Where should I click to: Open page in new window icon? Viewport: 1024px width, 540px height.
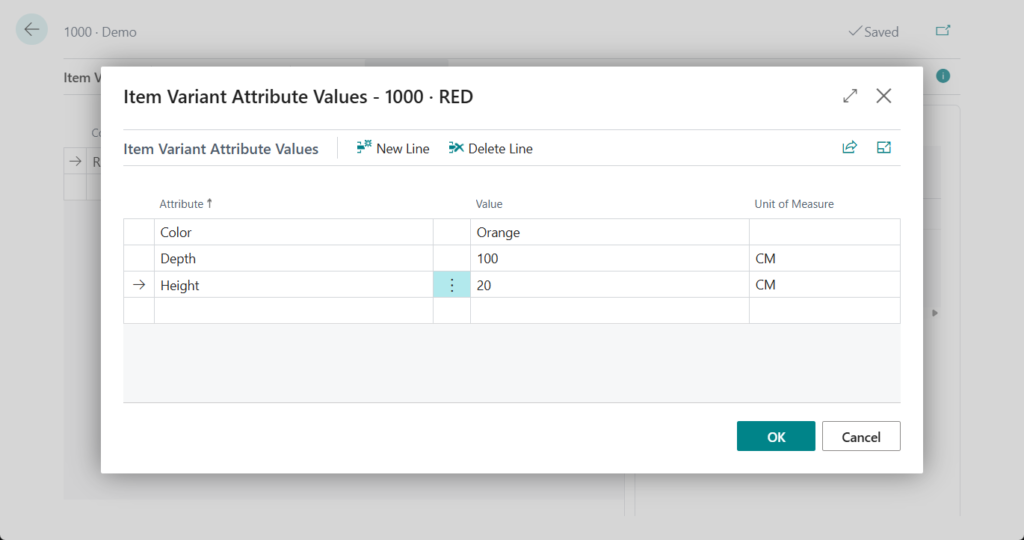tap(942, 31)
